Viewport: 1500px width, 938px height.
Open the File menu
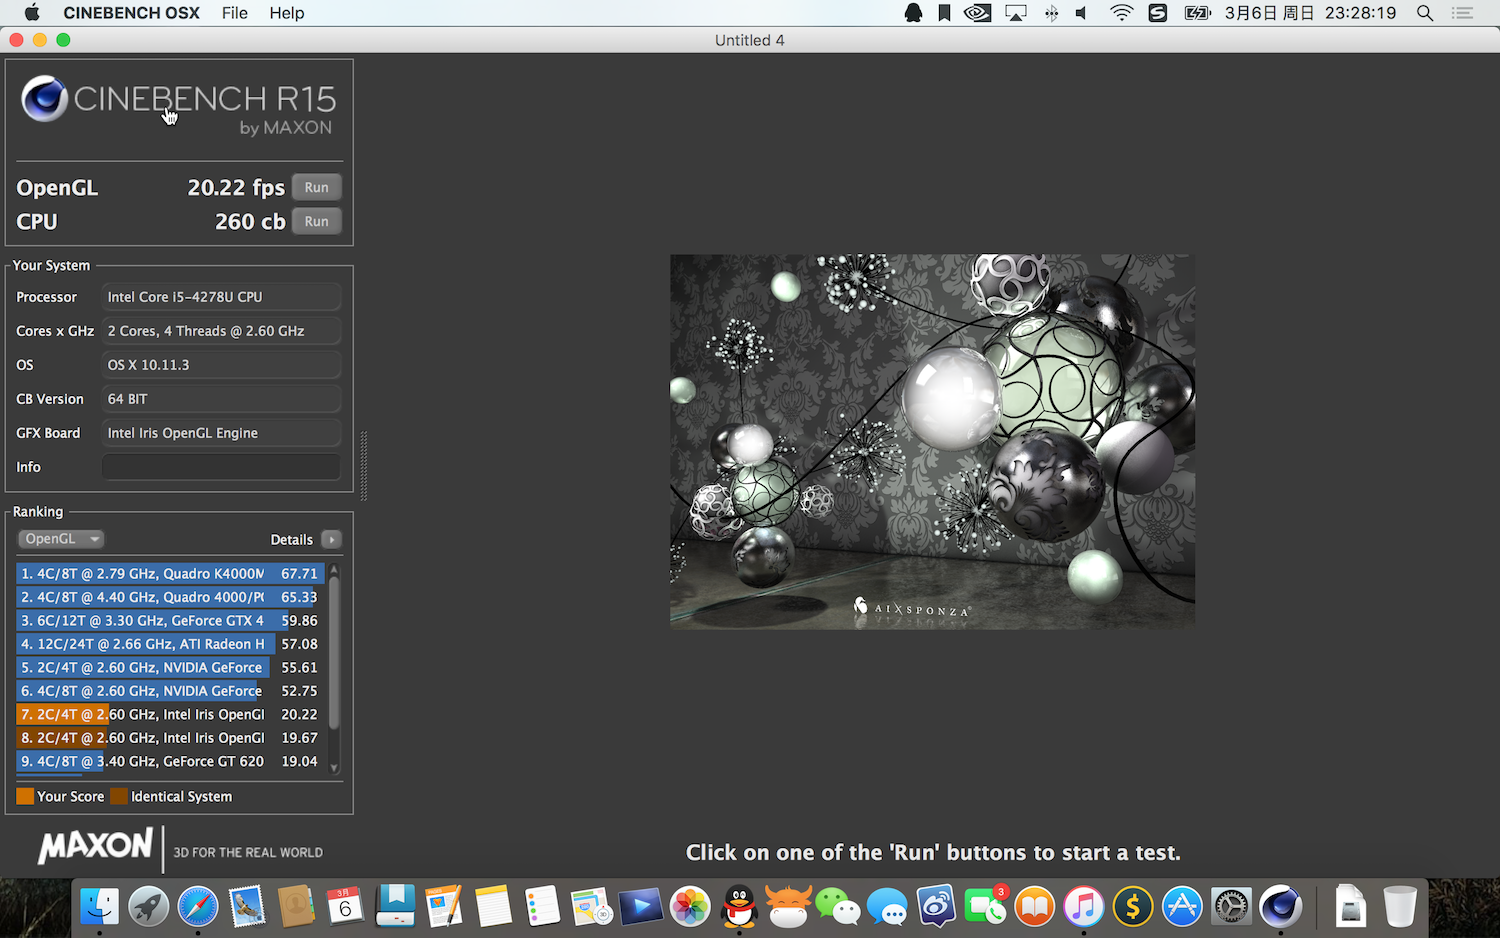[x=235, y=13]
